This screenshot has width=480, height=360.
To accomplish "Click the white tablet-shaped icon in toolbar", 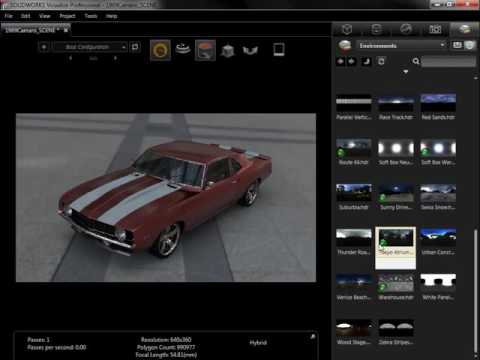I will pyautogui.click(x=279, y=50).
